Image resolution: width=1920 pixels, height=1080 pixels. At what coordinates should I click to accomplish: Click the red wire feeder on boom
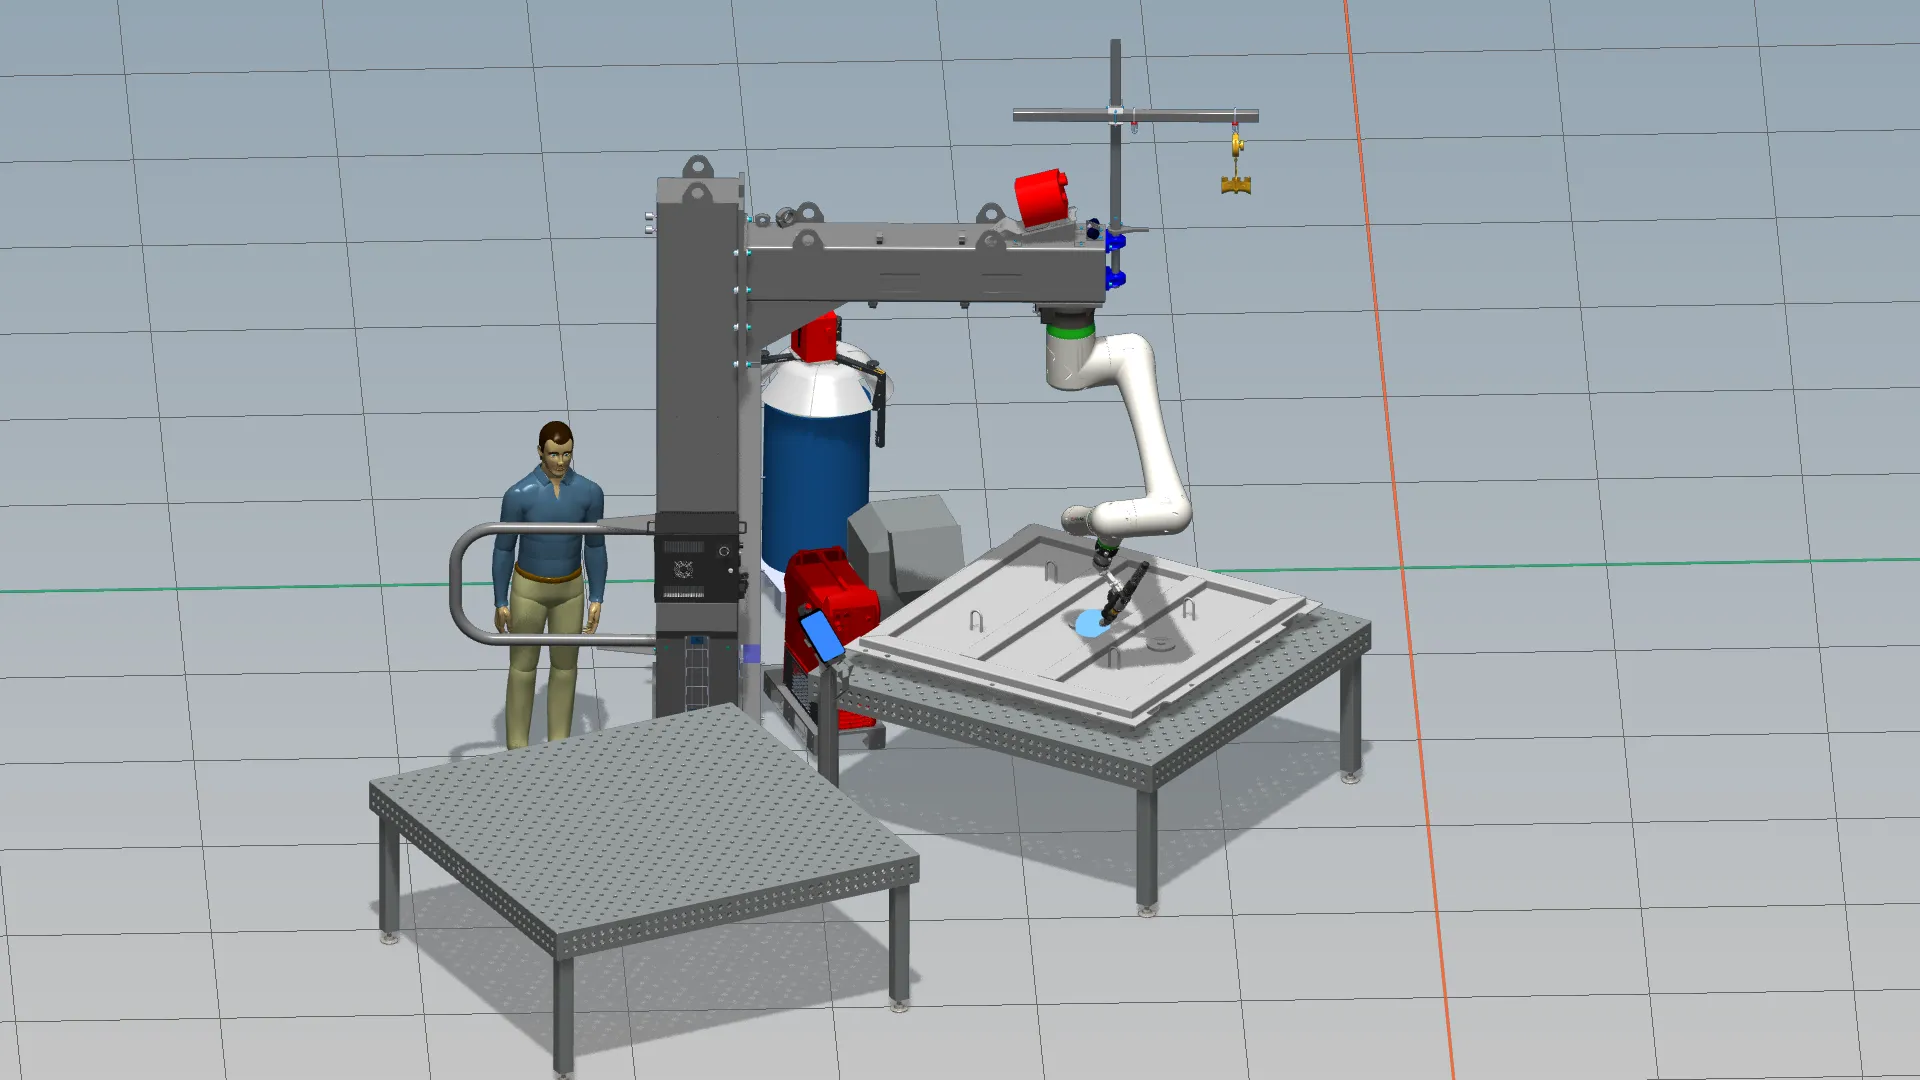1040,197
